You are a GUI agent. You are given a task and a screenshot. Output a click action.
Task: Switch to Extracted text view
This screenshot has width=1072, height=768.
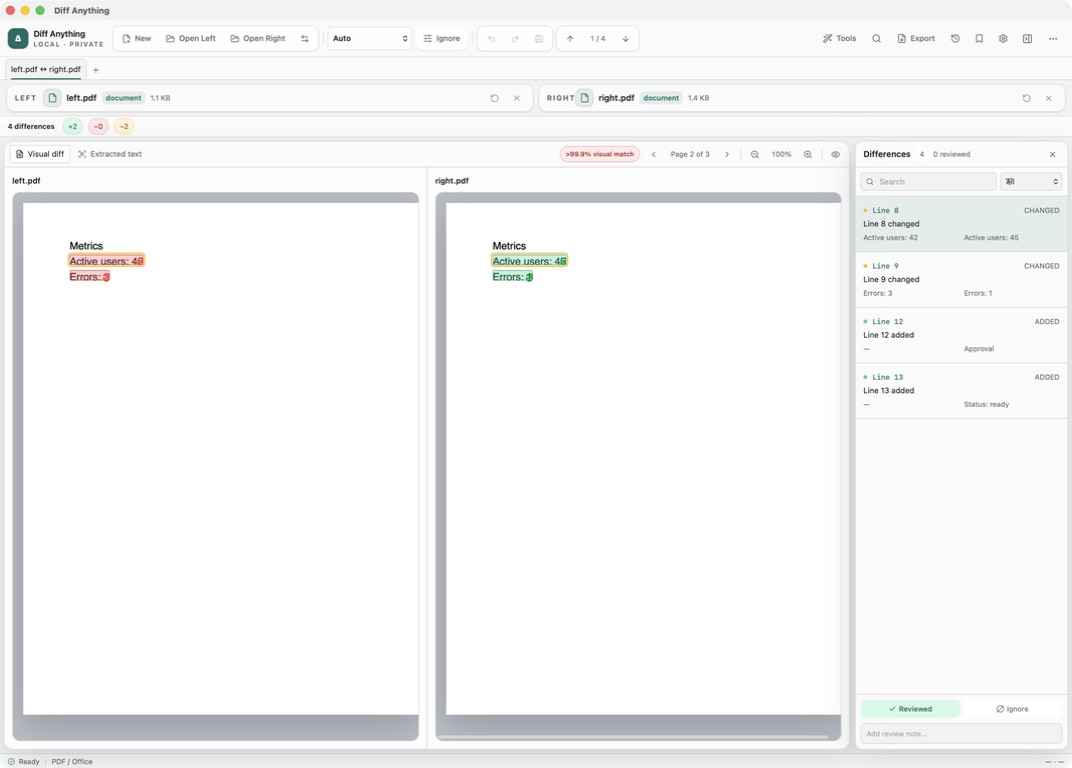(x=110, y=154)
